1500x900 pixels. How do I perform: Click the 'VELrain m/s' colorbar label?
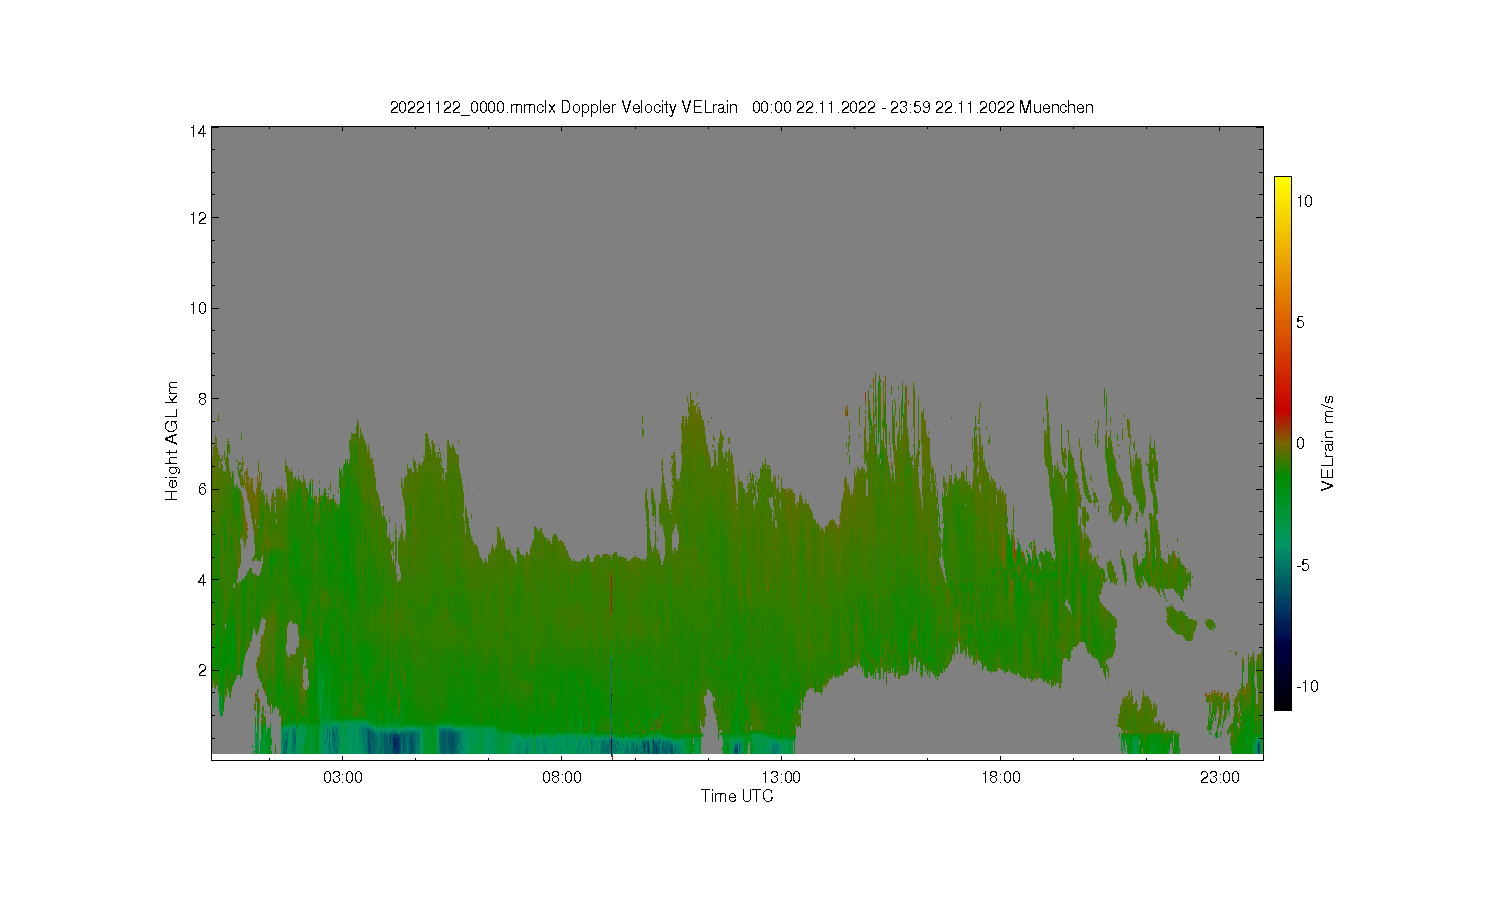[1328, 443]
